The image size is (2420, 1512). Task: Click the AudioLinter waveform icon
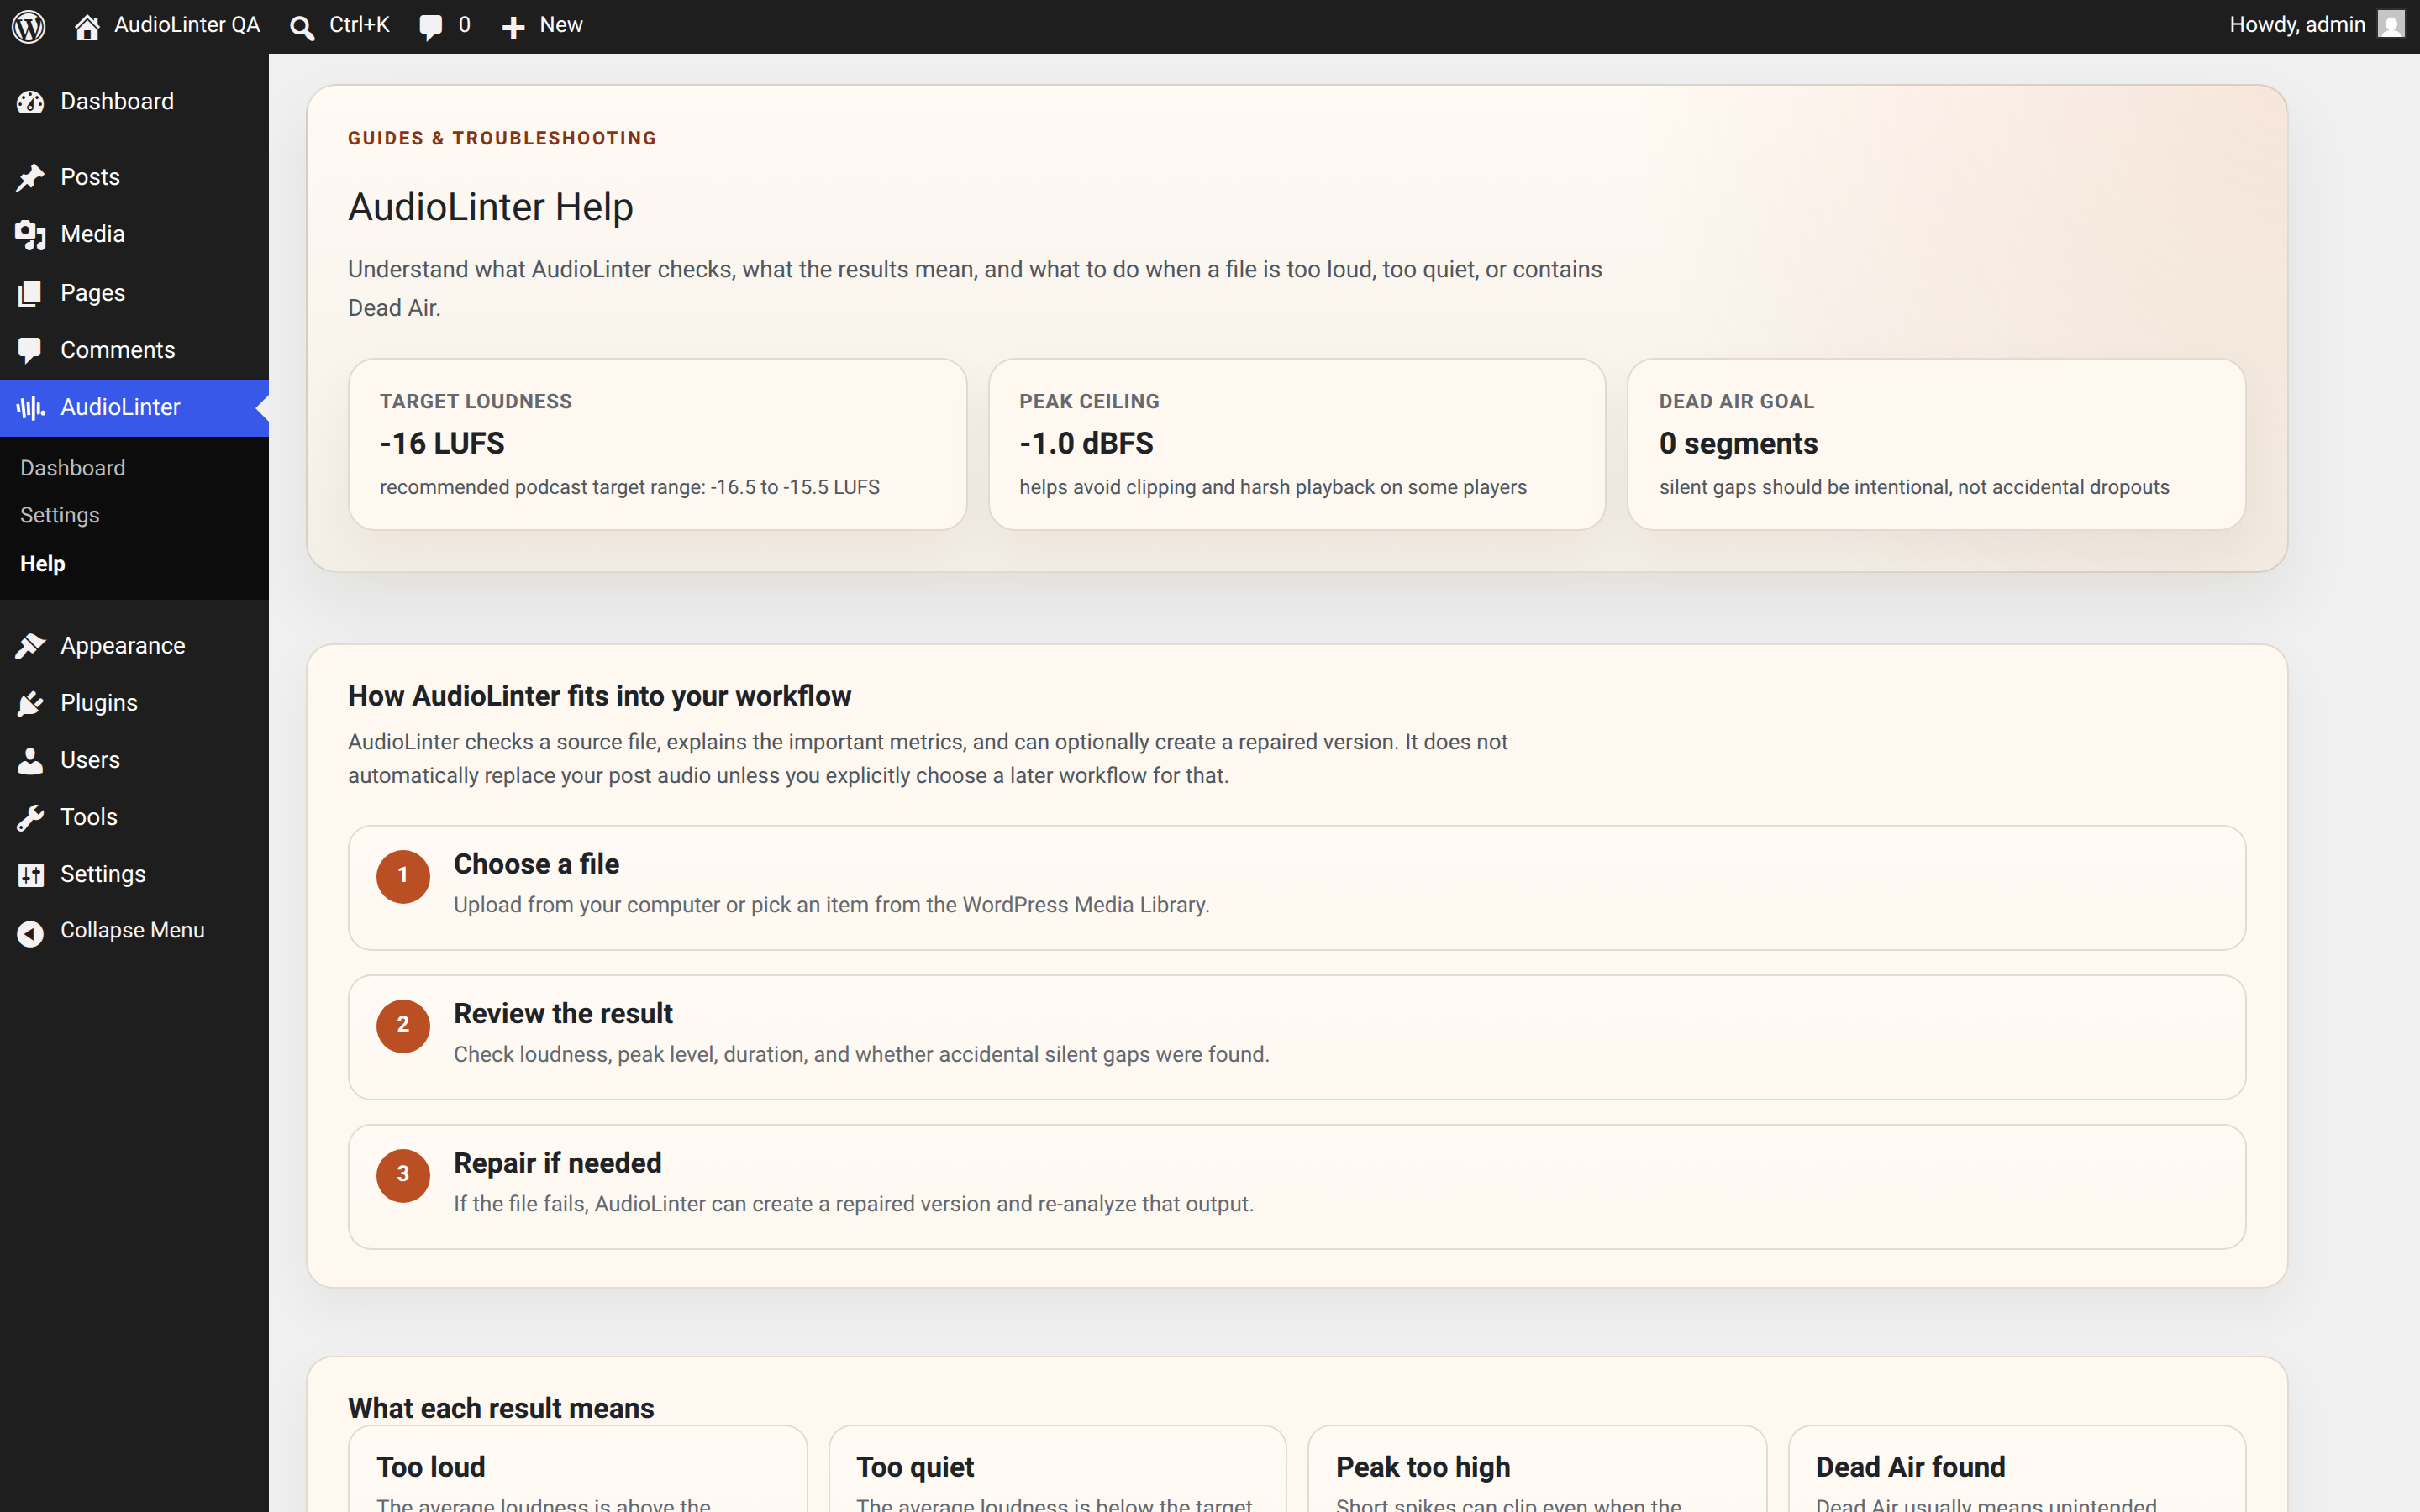click(x=30, y=408)
